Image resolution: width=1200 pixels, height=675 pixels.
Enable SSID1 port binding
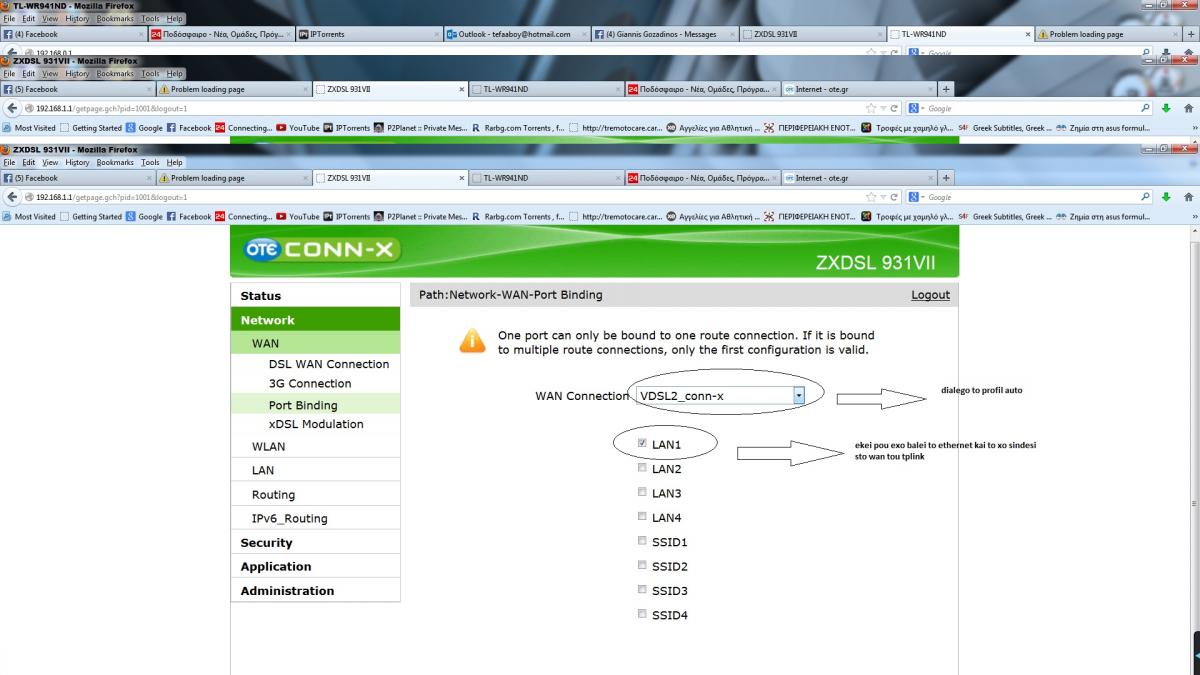pyautogui.click(x=642, y=541)
